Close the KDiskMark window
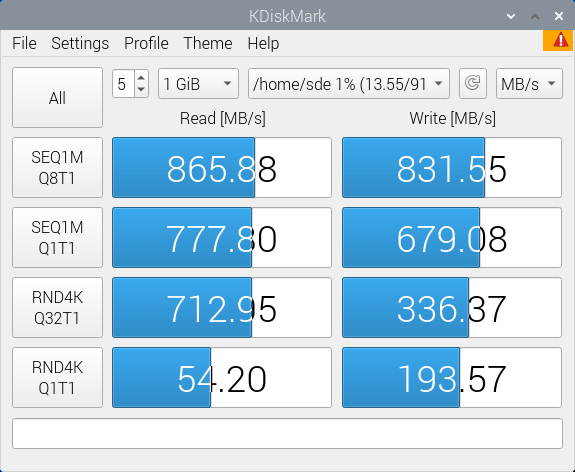This screenshot has height=472, width=575. 559,16
